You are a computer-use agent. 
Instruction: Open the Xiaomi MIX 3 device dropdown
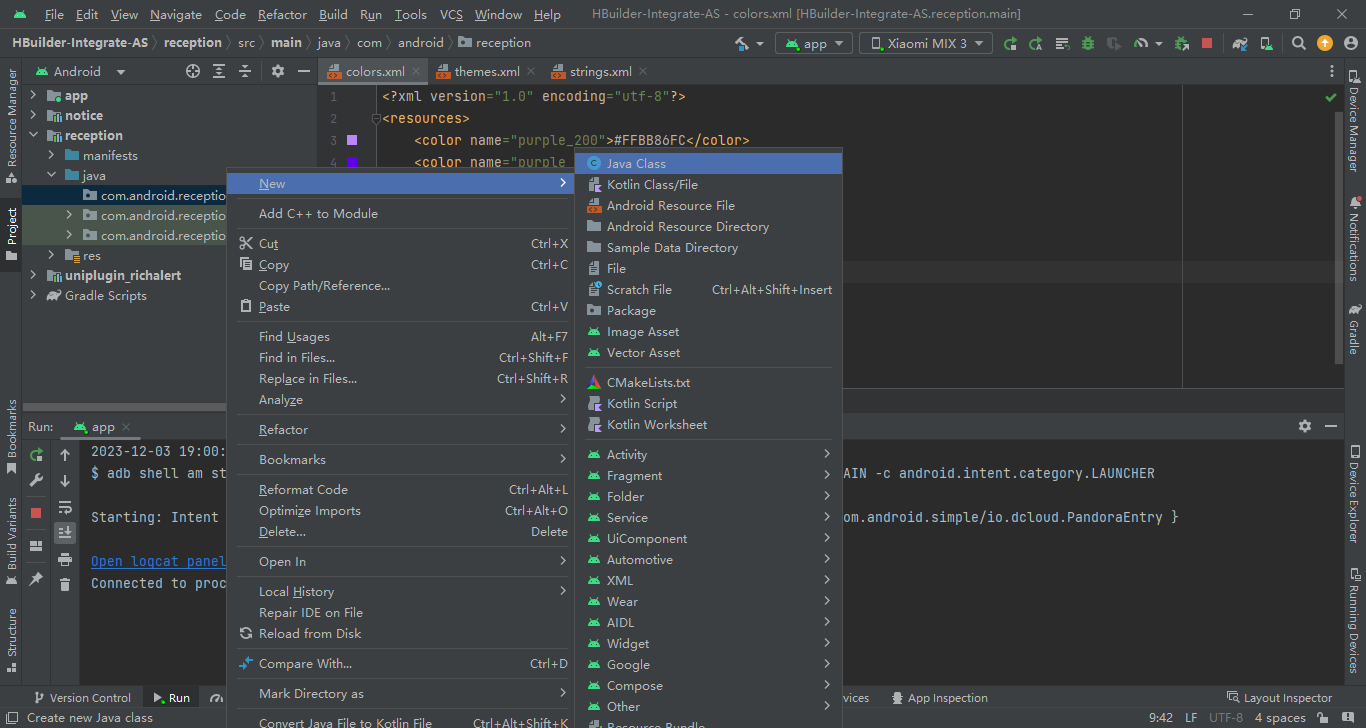(x=927, y=43)
